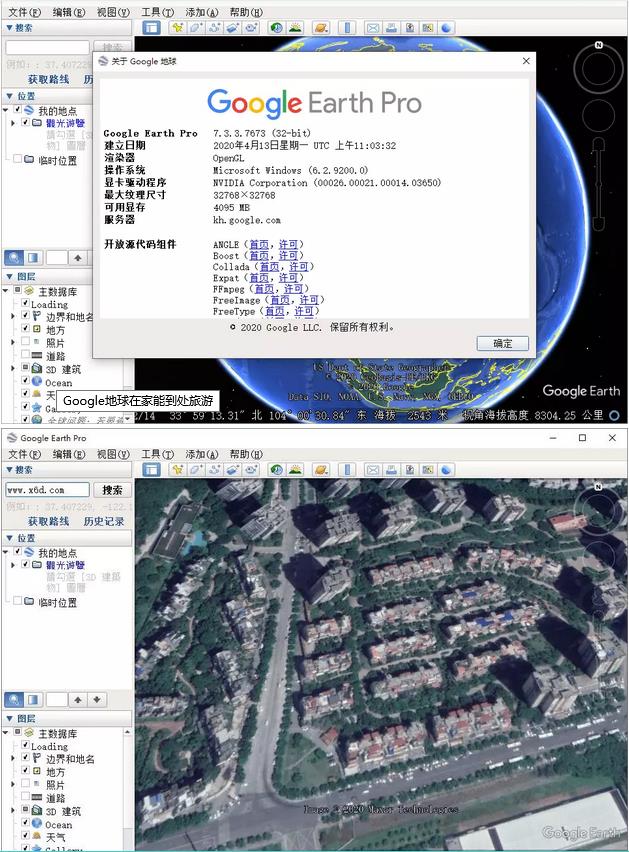Screen dimensions: 629x852
Task: Click 获取路线 link in satellite-view window
Action: pos(48,521)
